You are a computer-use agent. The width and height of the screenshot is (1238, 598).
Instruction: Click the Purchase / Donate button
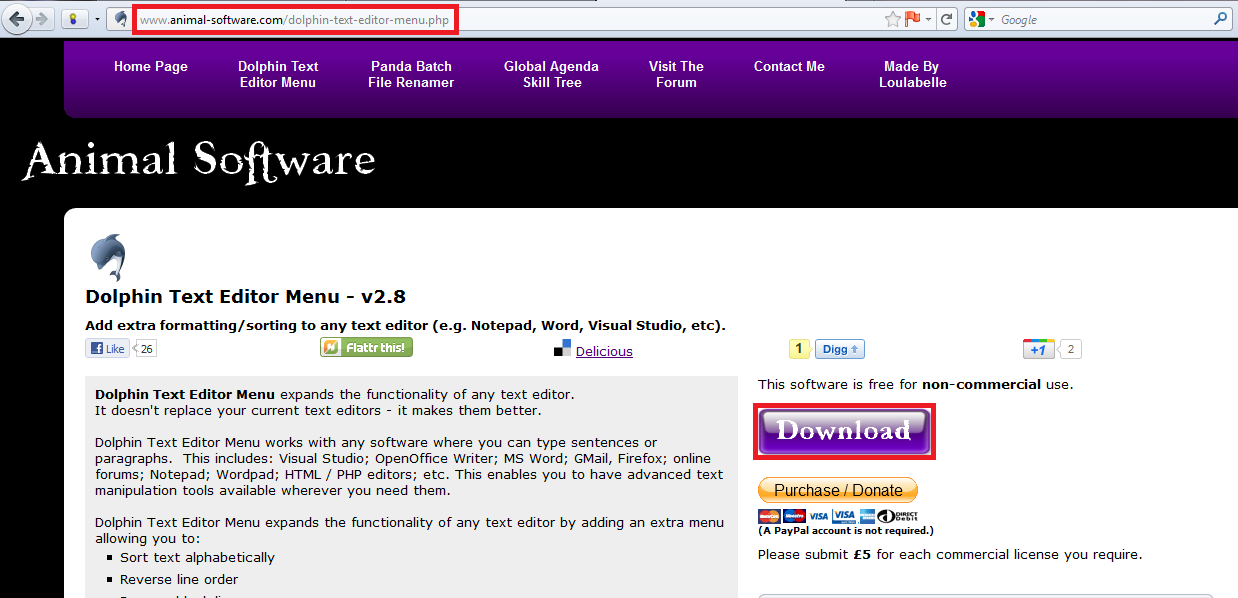click(838, 490)
